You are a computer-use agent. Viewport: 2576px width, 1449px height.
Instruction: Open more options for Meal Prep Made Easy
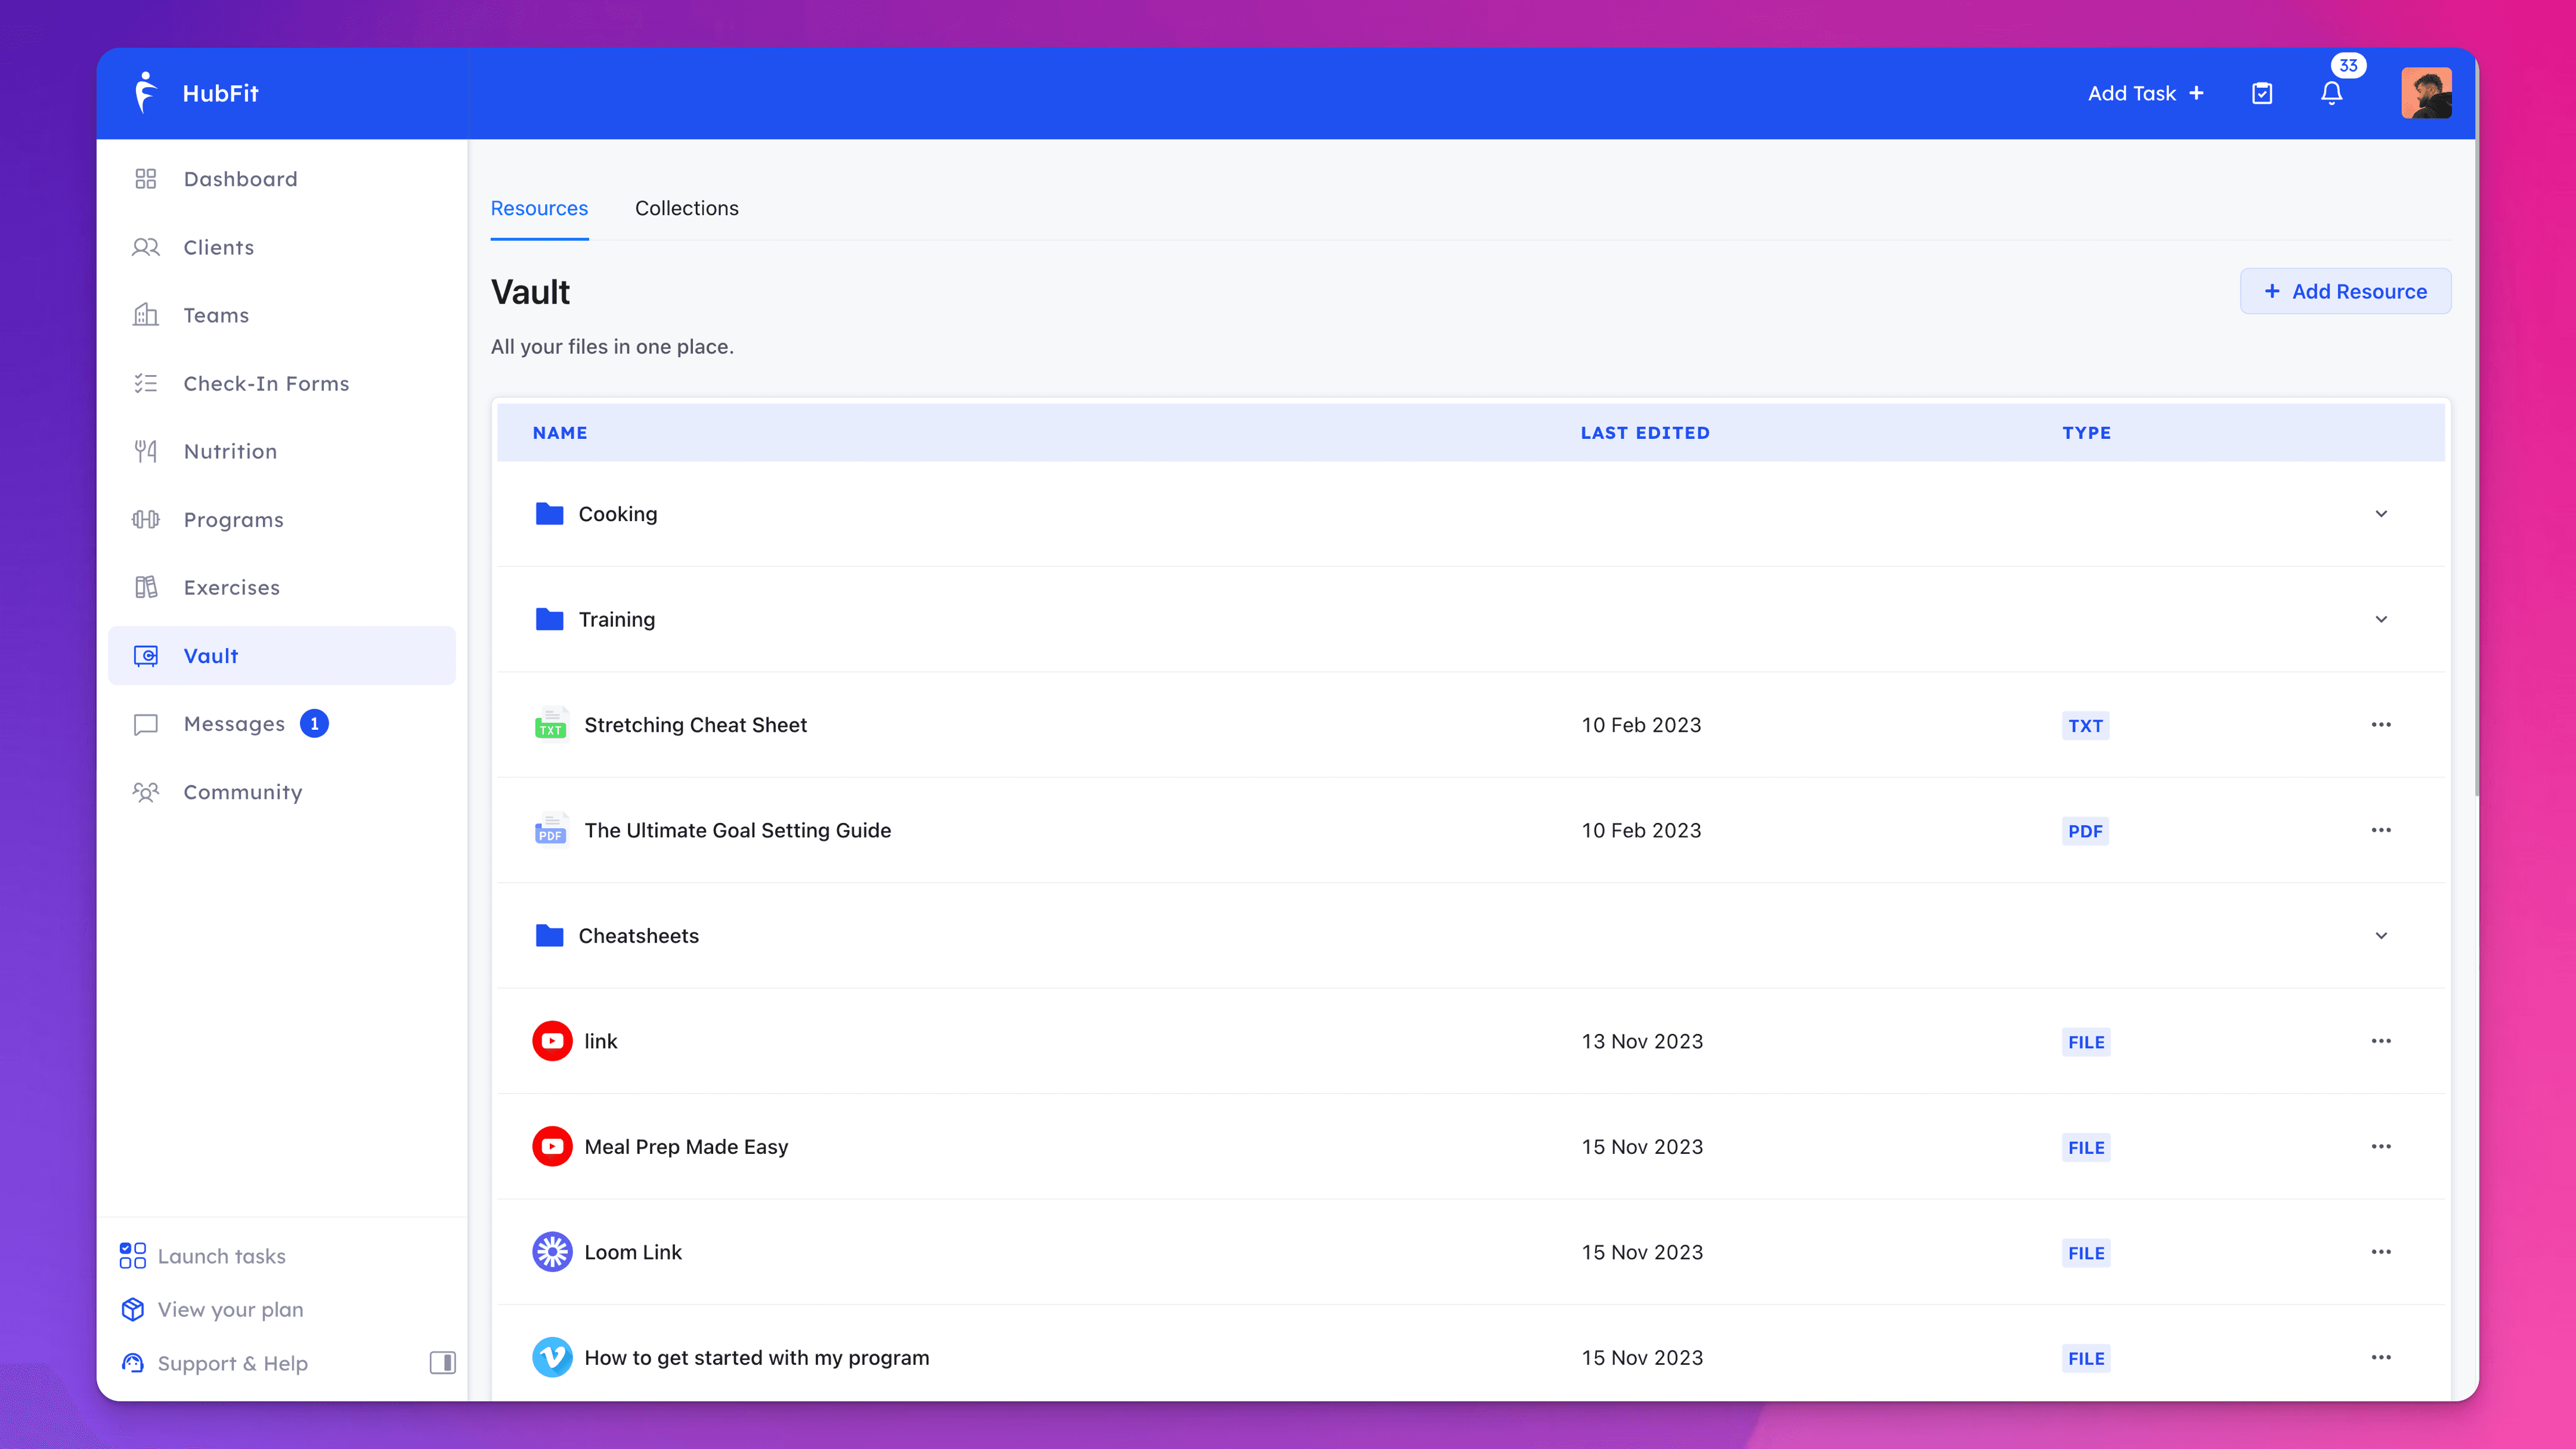click(2381, 1146)
